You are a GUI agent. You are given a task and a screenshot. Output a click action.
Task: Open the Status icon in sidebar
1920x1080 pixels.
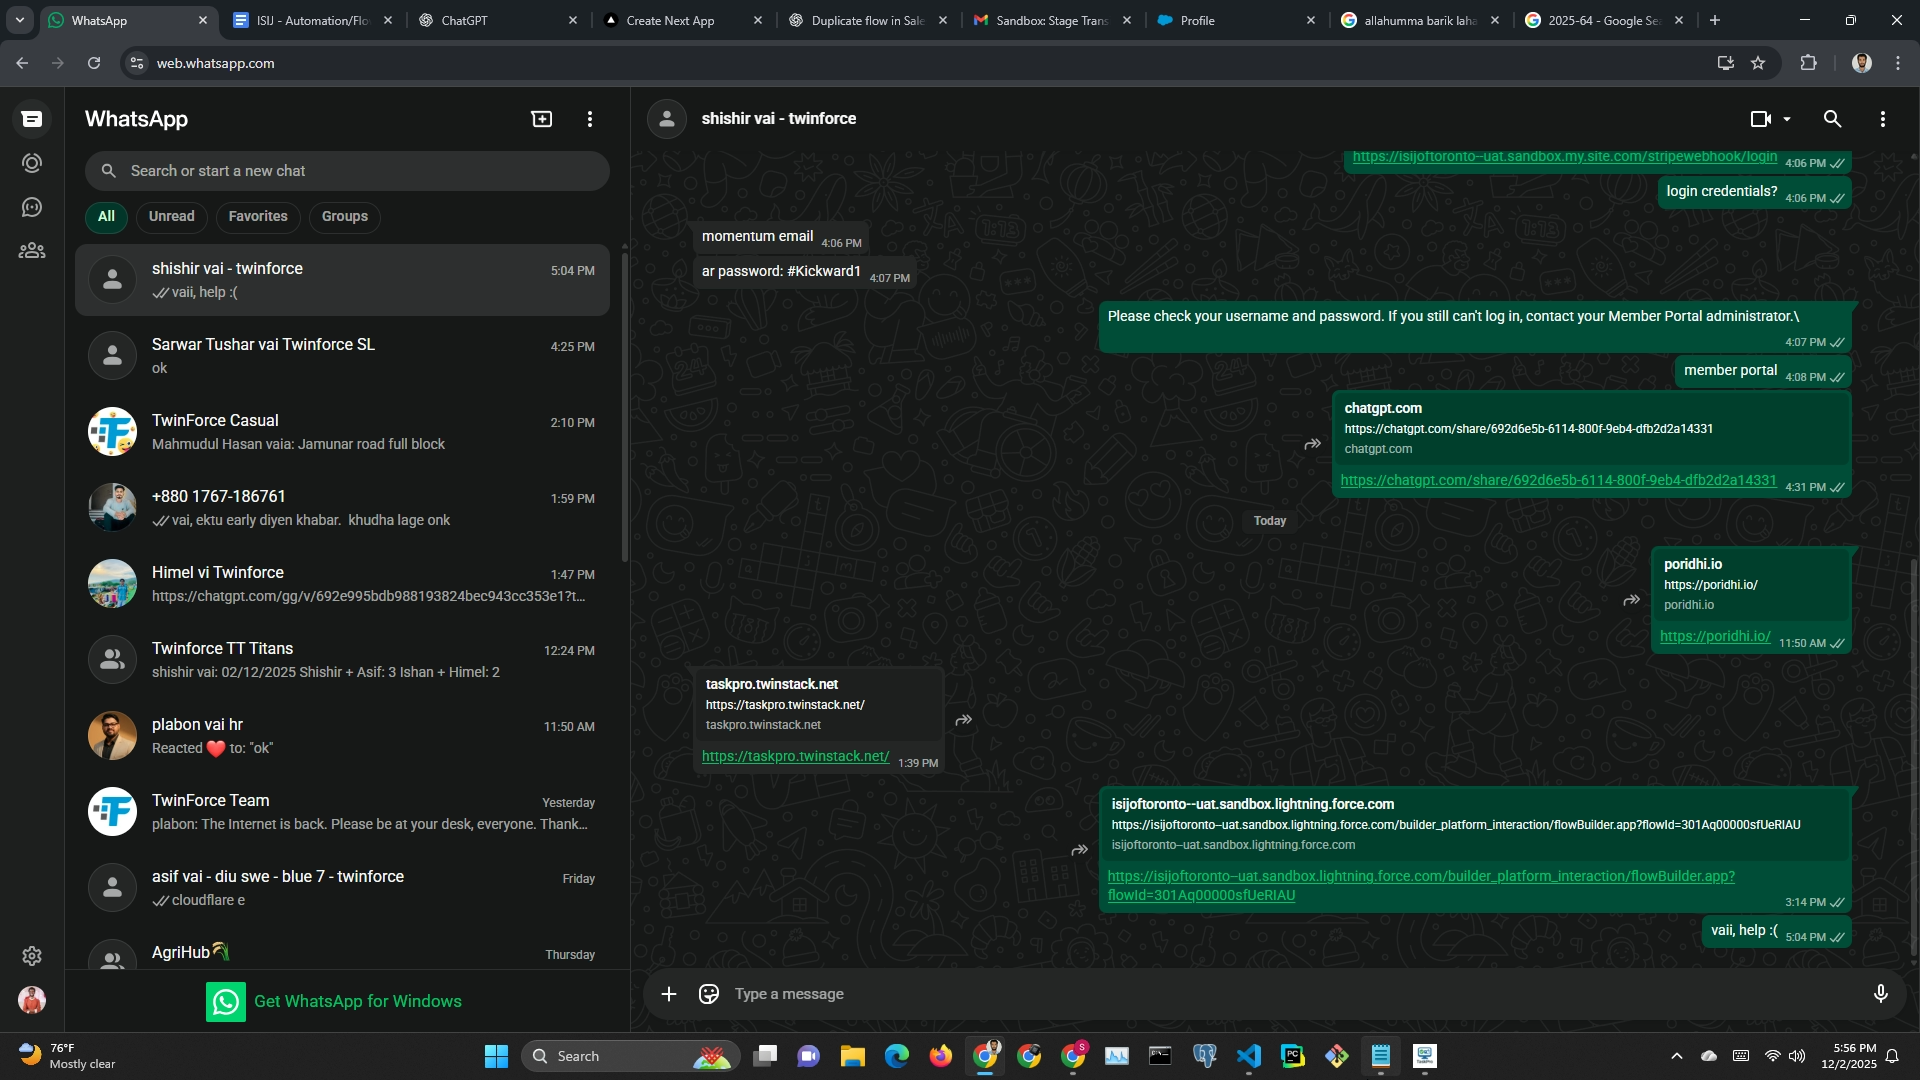[32, 163]
